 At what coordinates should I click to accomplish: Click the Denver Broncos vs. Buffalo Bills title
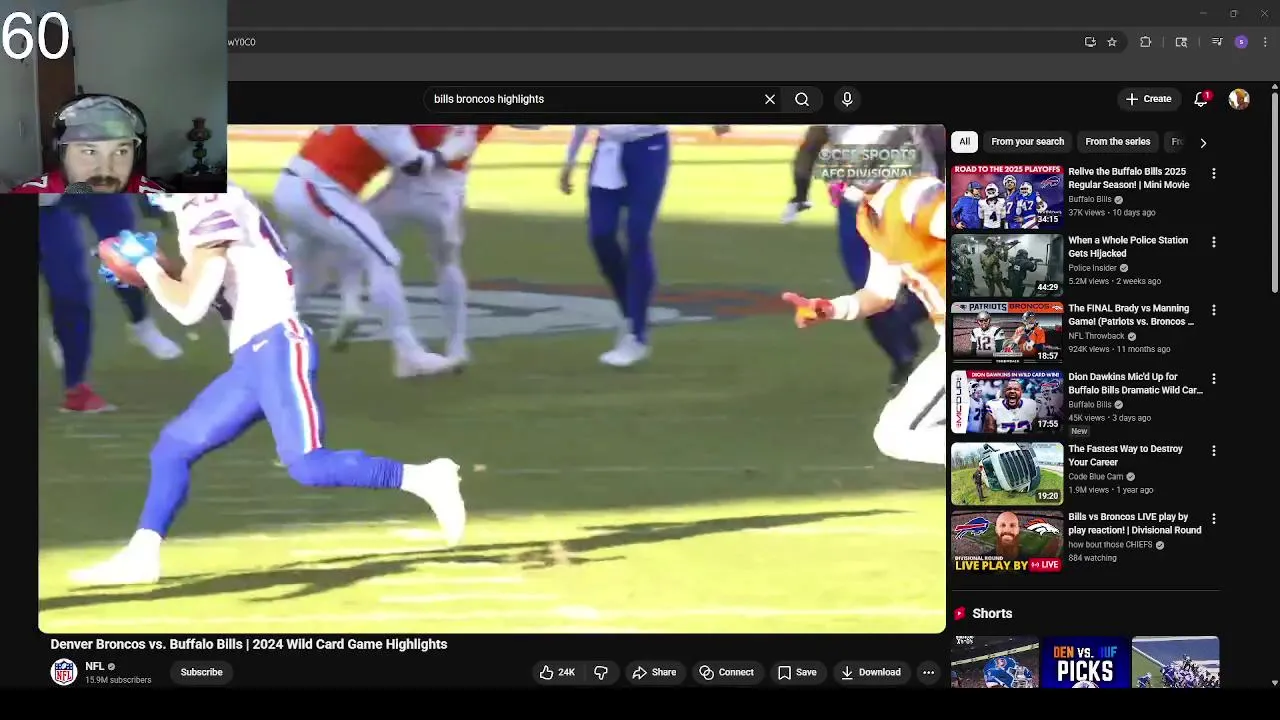tap(249, 644)
